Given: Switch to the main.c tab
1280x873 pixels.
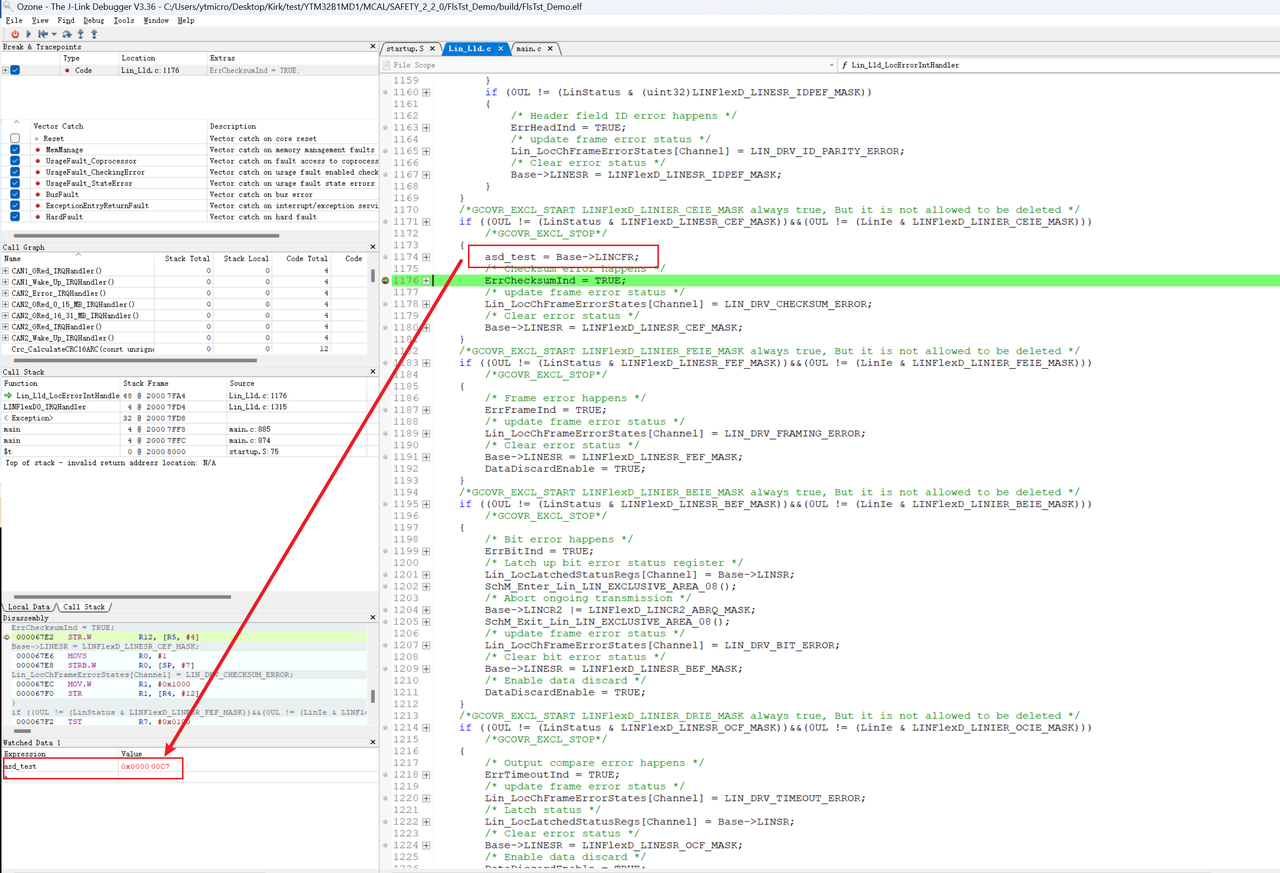Looking at the screenshot, I should point(528,48).
